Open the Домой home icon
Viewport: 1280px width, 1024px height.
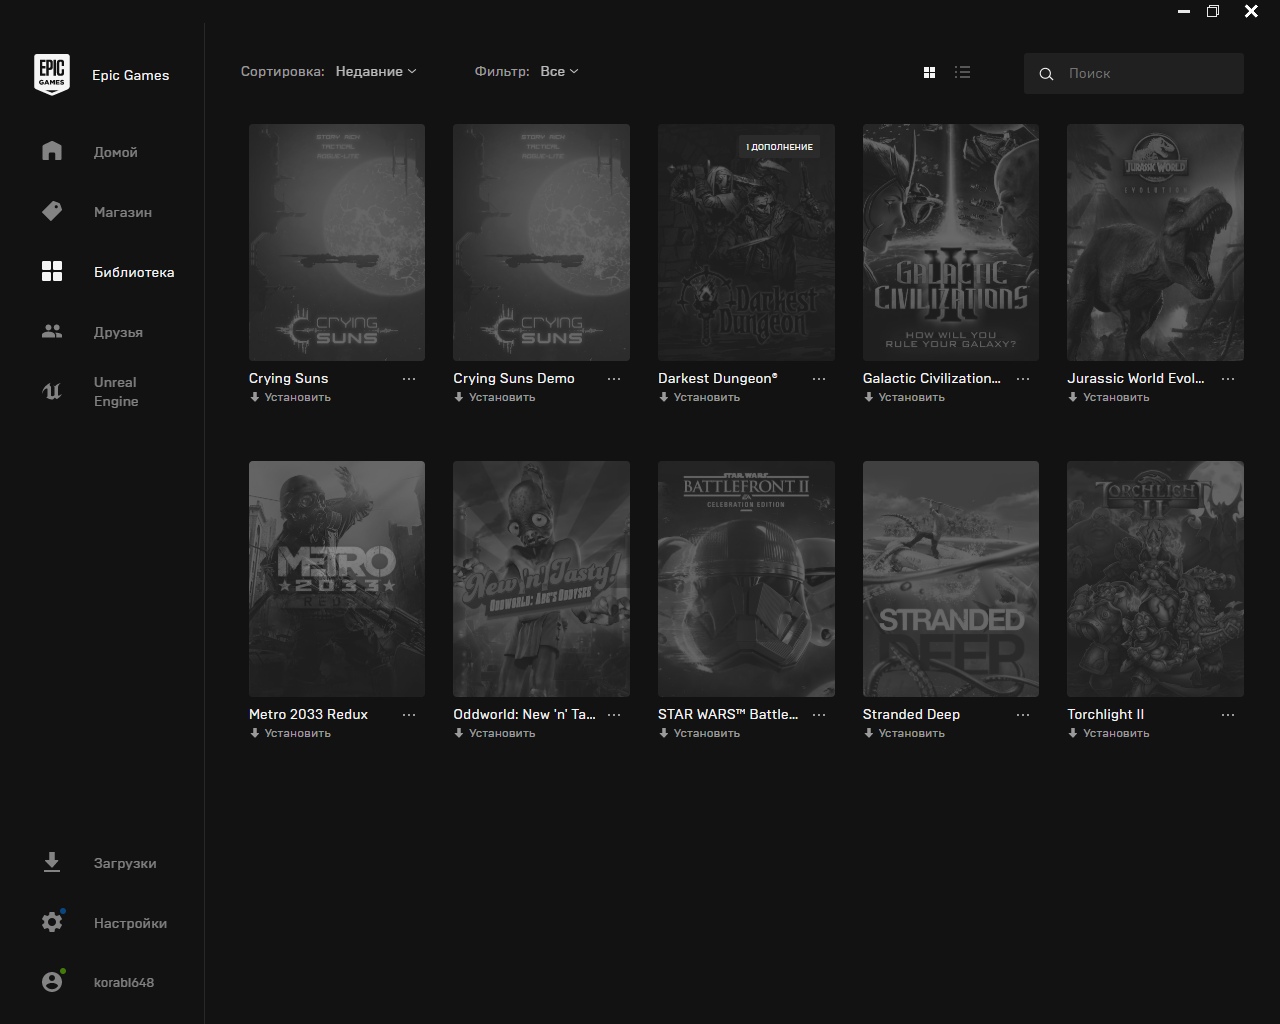52,151
